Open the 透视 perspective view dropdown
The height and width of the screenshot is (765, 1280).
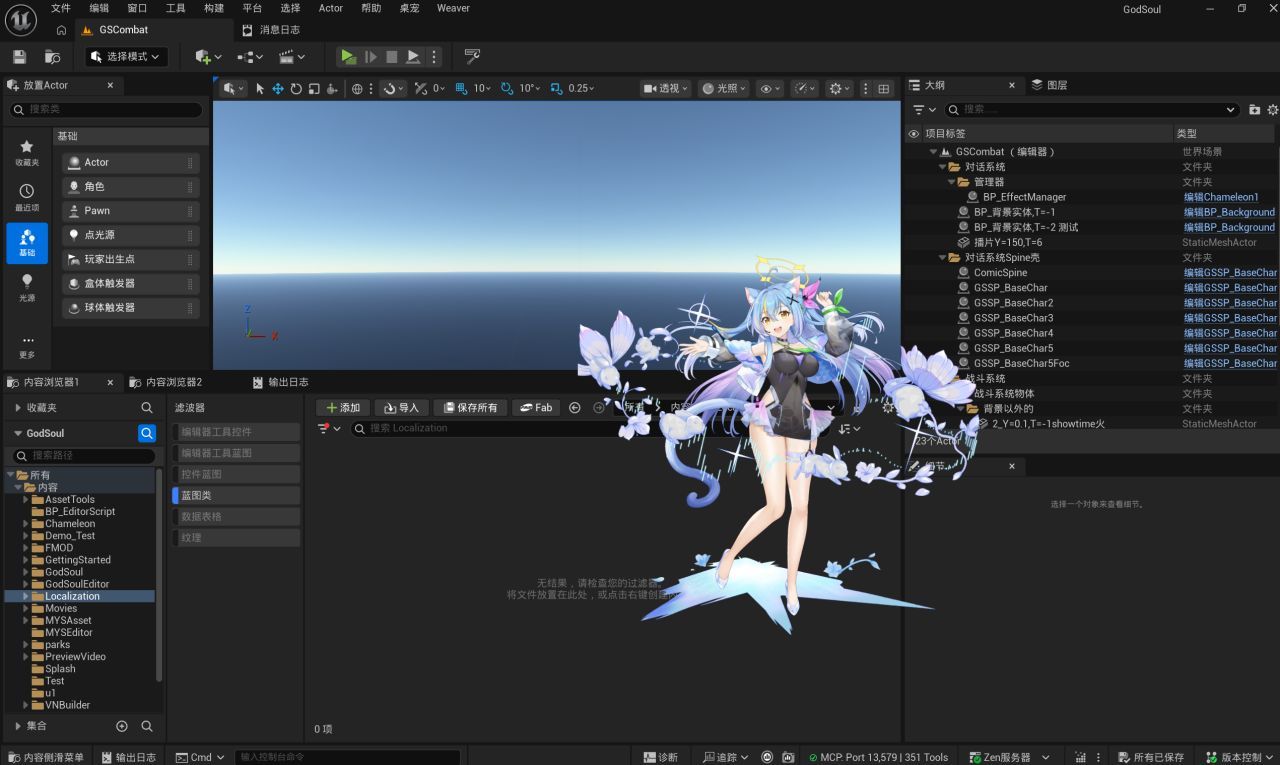click(666, 89)
